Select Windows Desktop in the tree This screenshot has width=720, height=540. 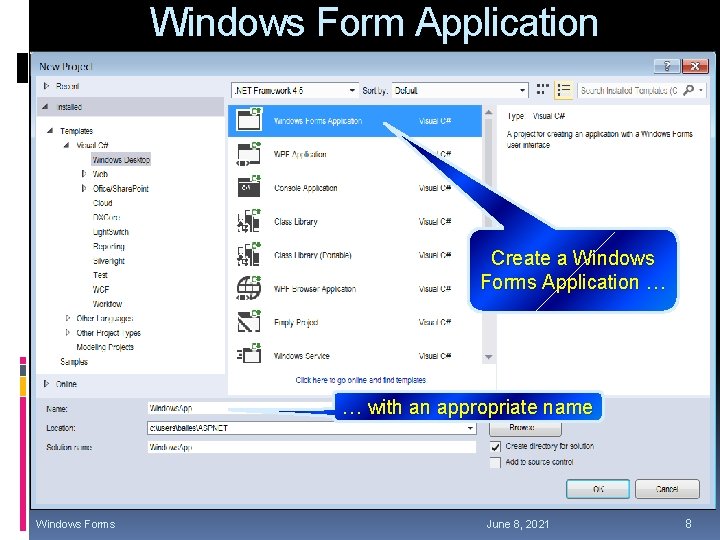(x=121, y=159)
